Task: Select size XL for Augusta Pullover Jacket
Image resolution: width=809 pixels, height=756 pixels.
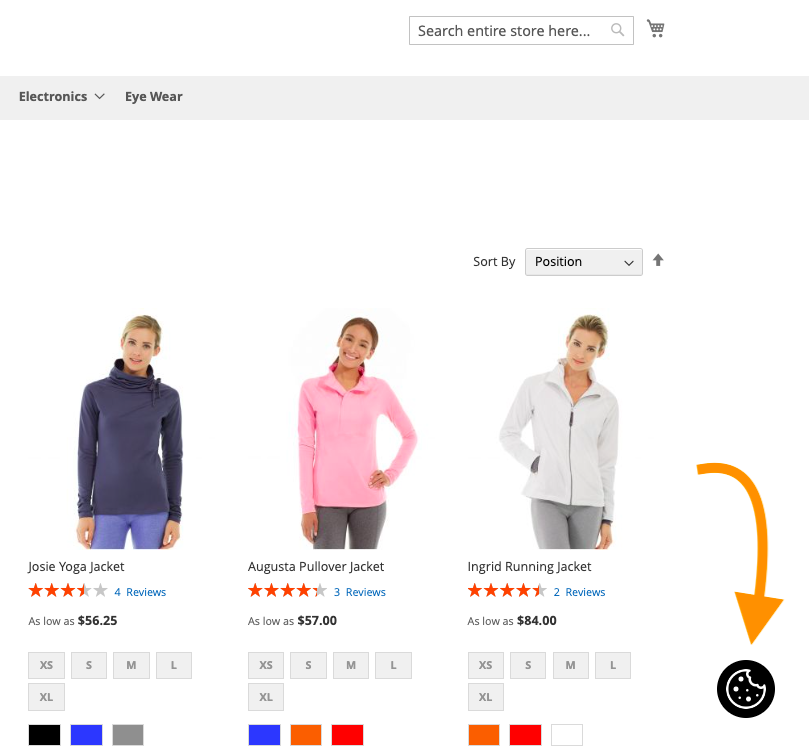Action: (266, 697)
